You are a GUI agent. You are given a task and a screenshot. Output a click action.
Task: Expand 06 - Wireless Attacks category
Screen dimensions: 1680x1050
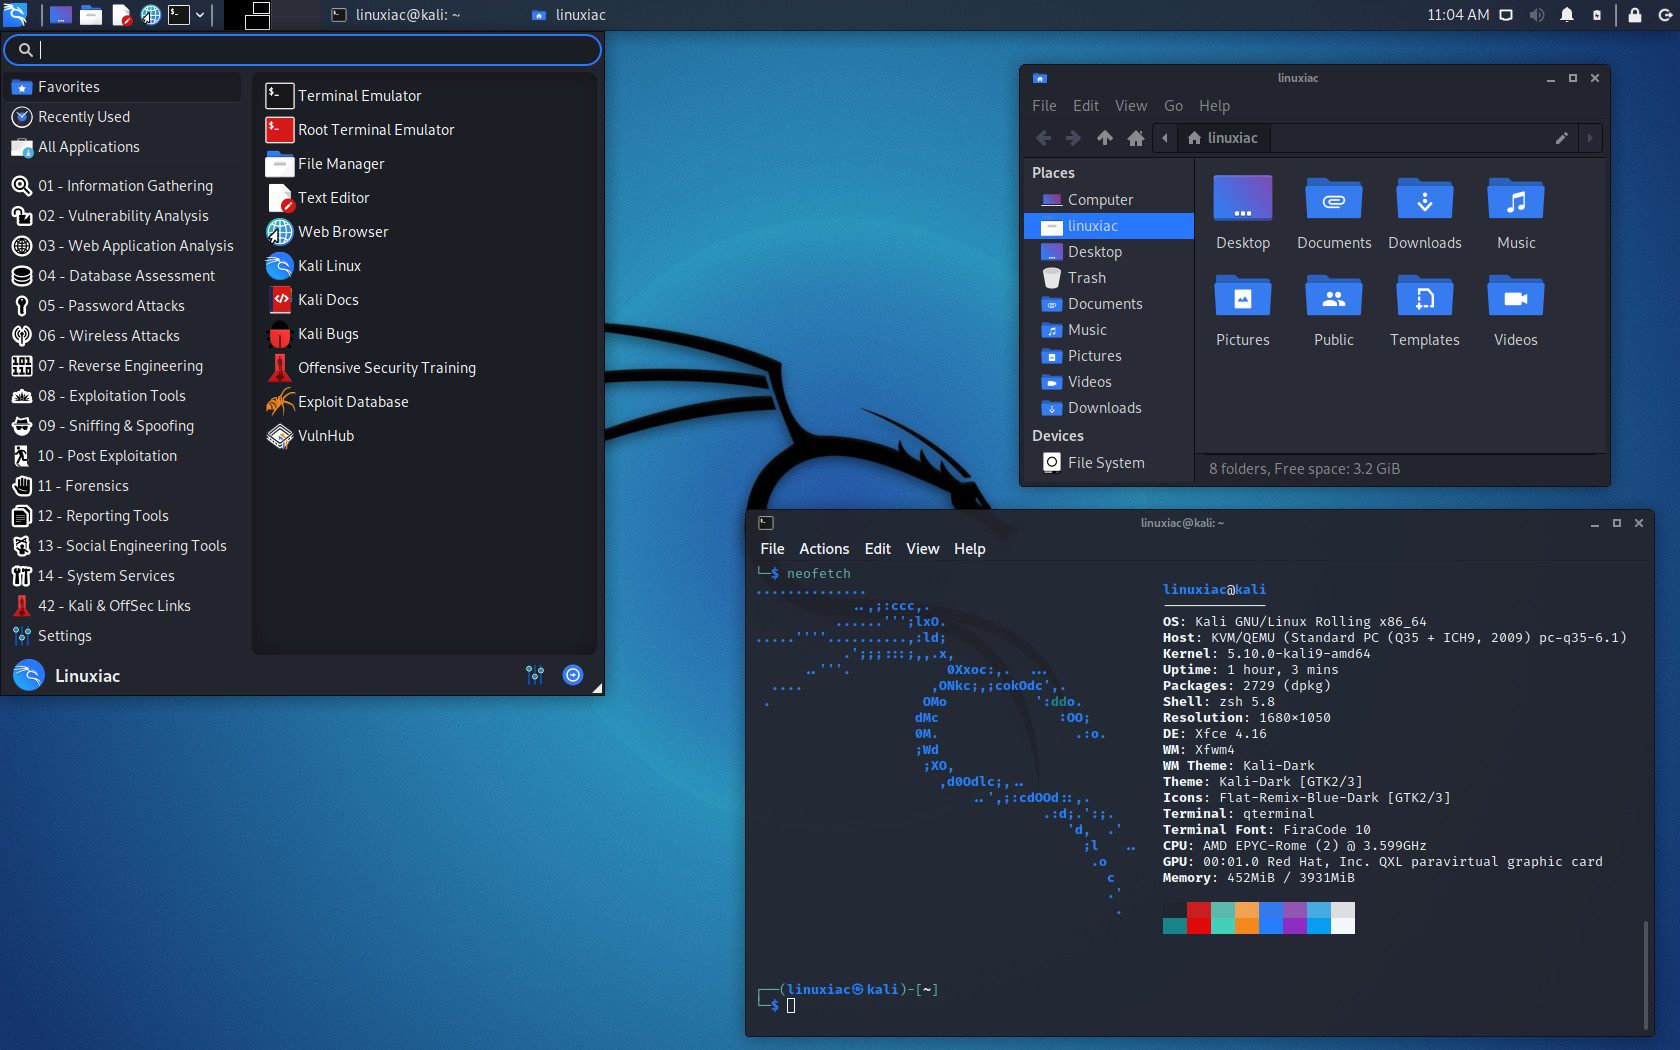pos(124,336)
